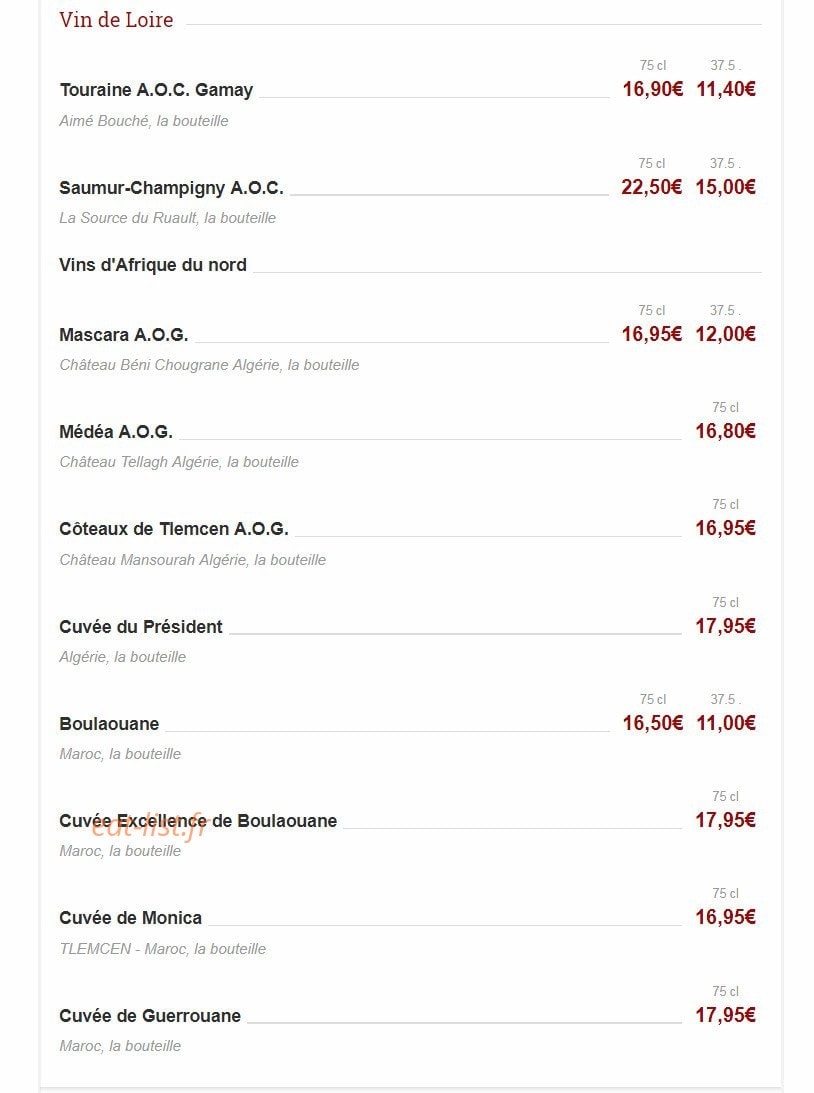
Task: Select Côteaux de Tlemcen A.O.G.
Action: 174,529
